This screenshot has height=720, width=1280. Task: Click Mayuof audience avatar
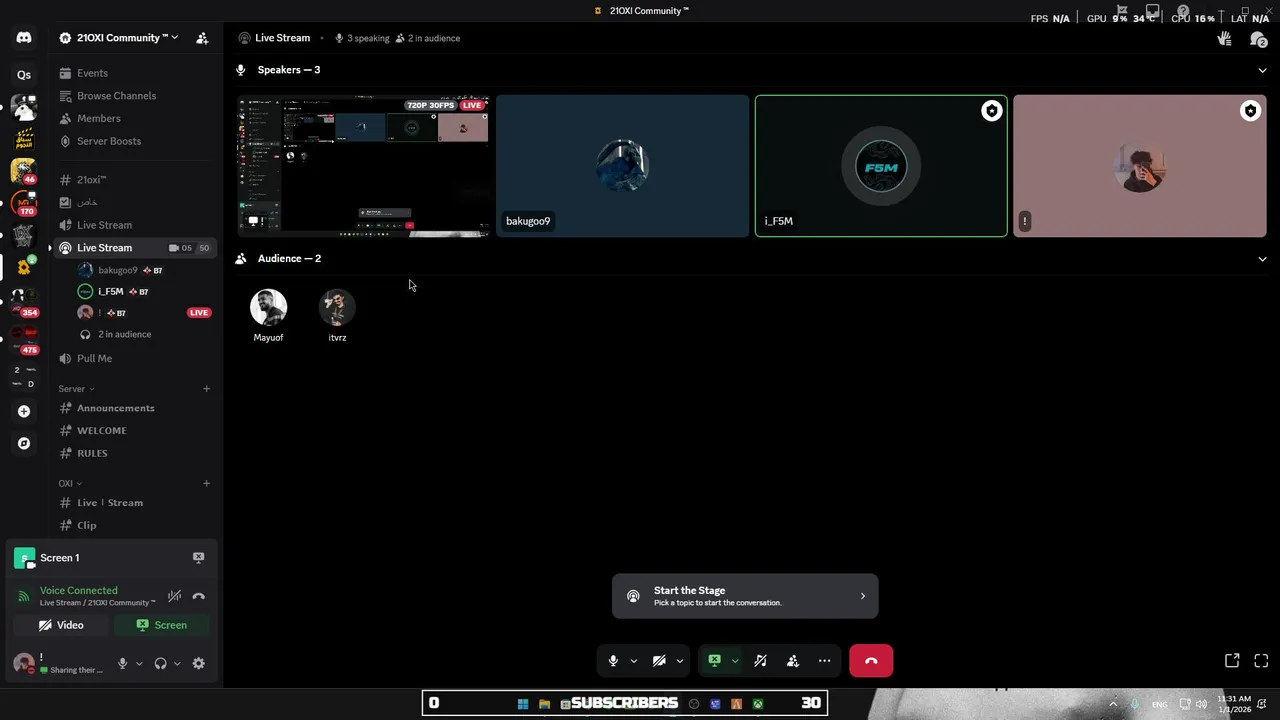(268, 308)
